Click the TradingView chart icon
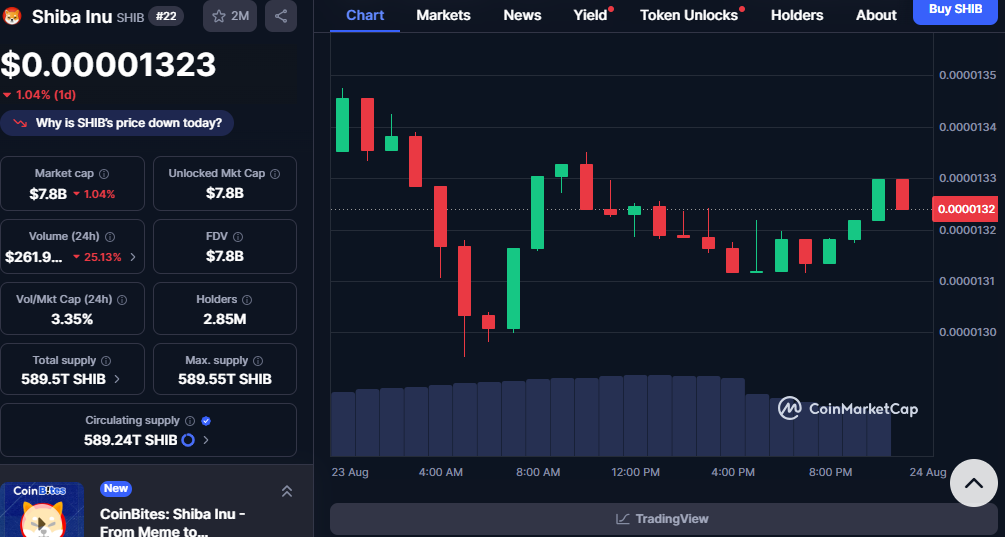The image size is (1005, 537). tap(622, 519)
